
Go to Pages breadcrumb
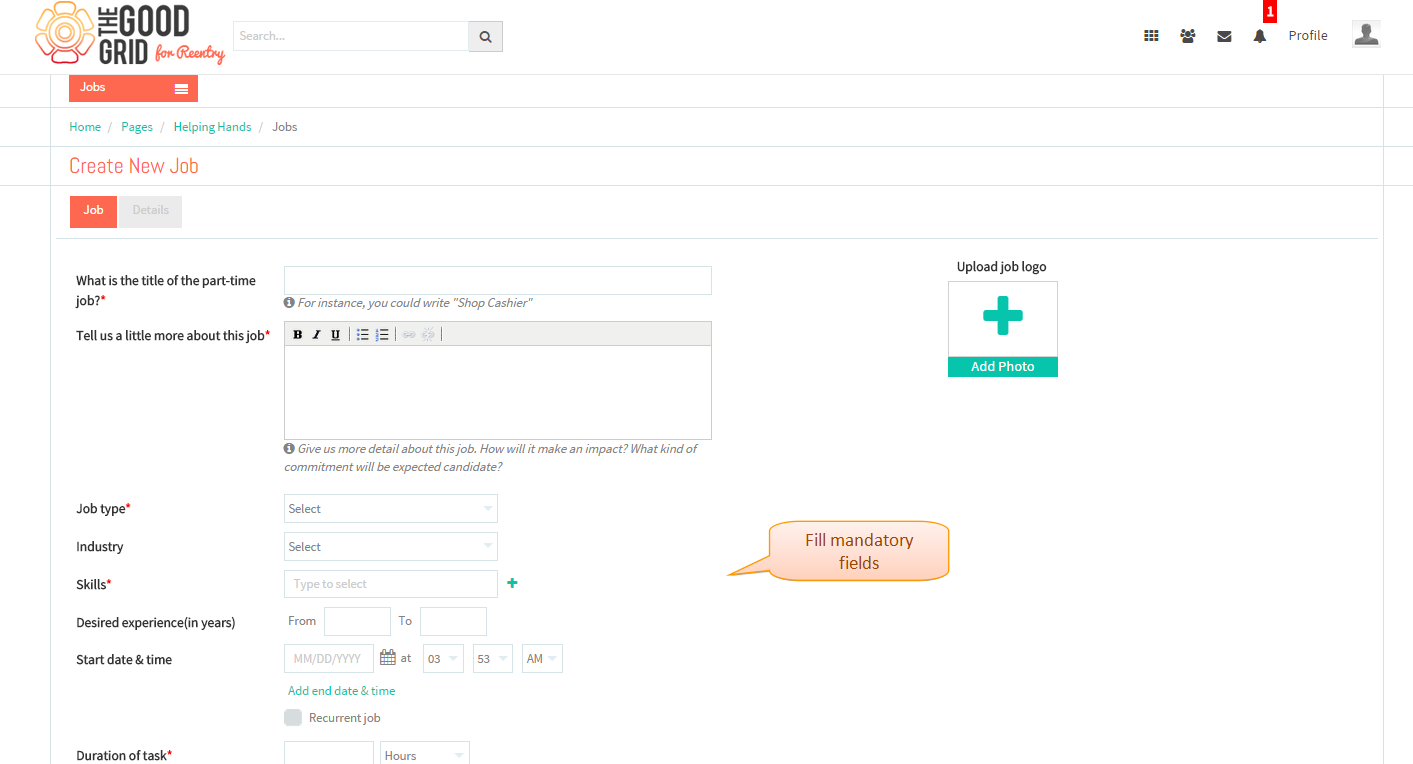pos(137,127)
